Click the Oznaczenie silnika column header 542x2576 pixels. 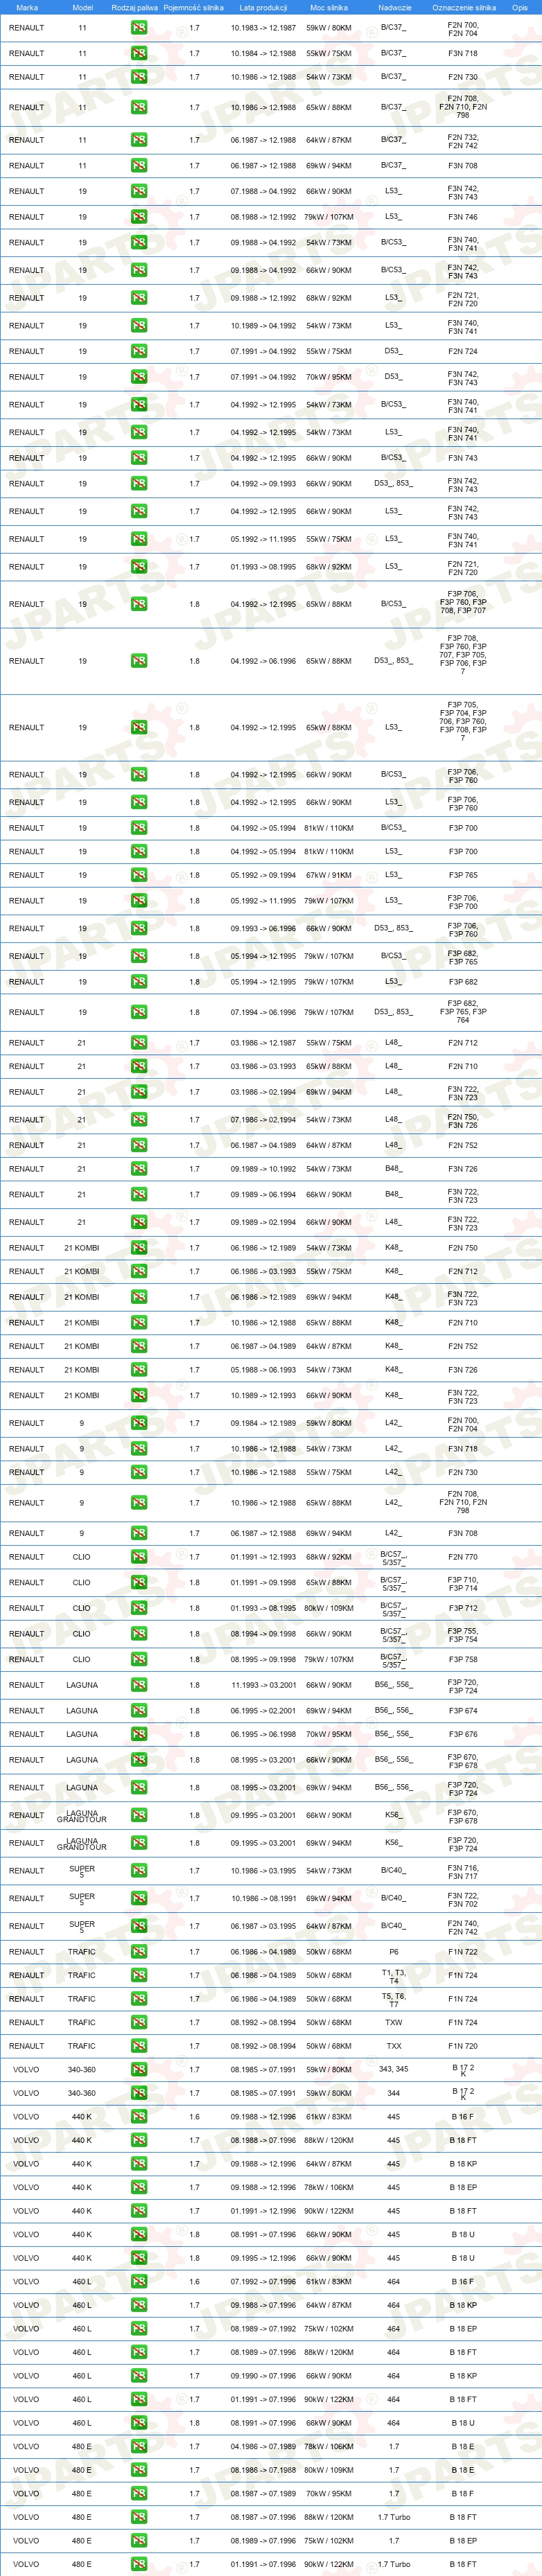[x=463, y=7]
